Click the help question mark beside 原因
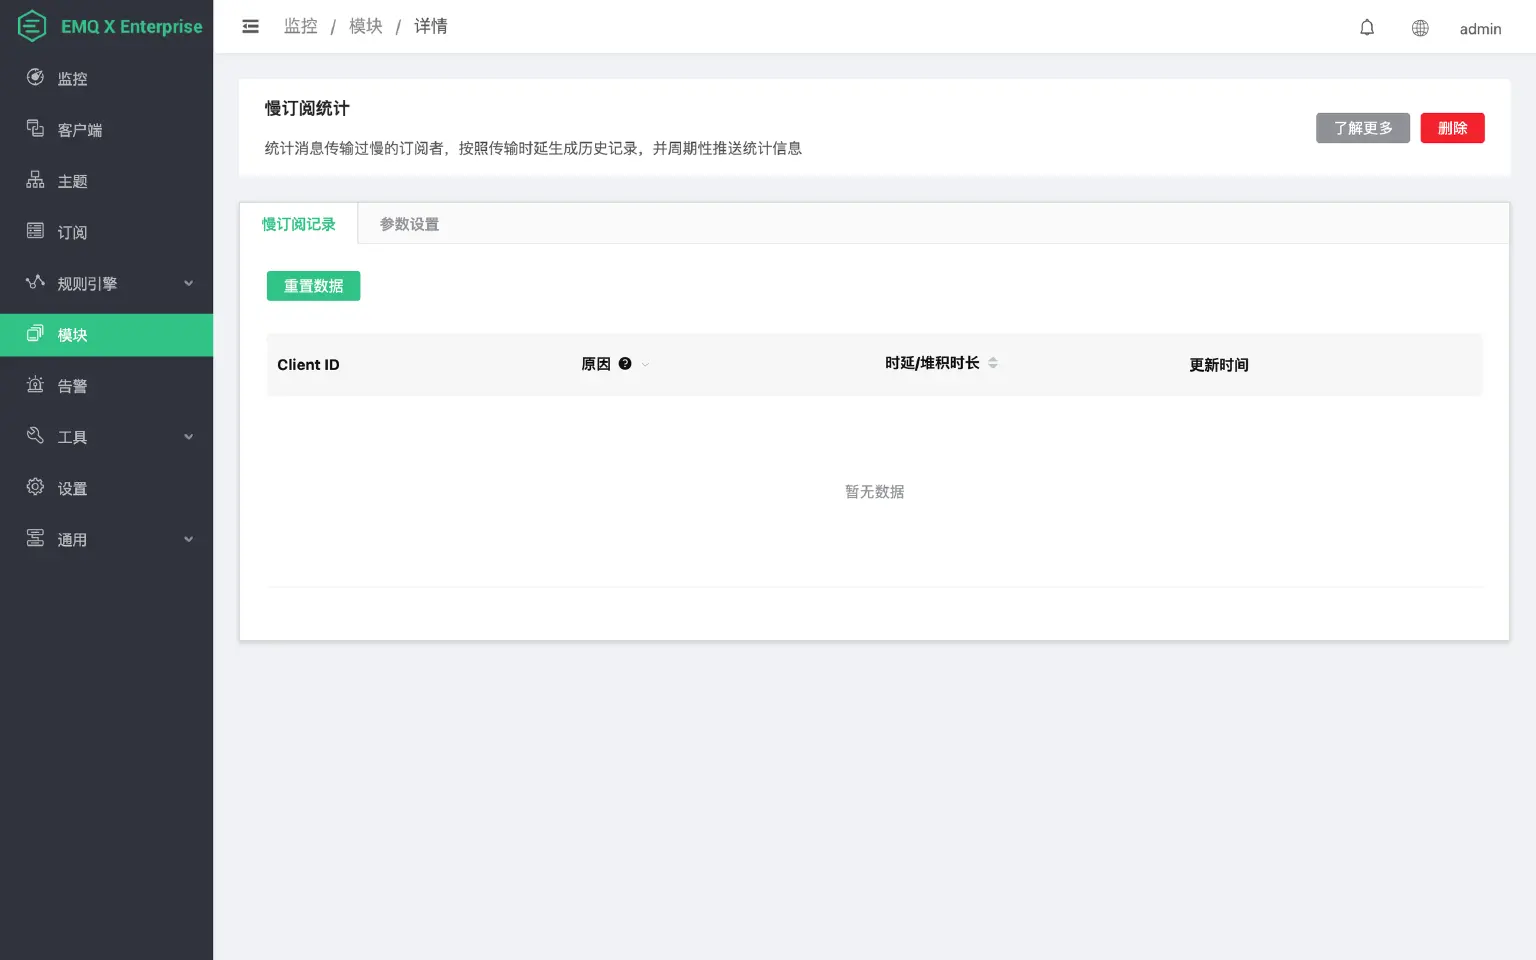The width and height of the screenshot is (1536, 960). click(625, 363)
